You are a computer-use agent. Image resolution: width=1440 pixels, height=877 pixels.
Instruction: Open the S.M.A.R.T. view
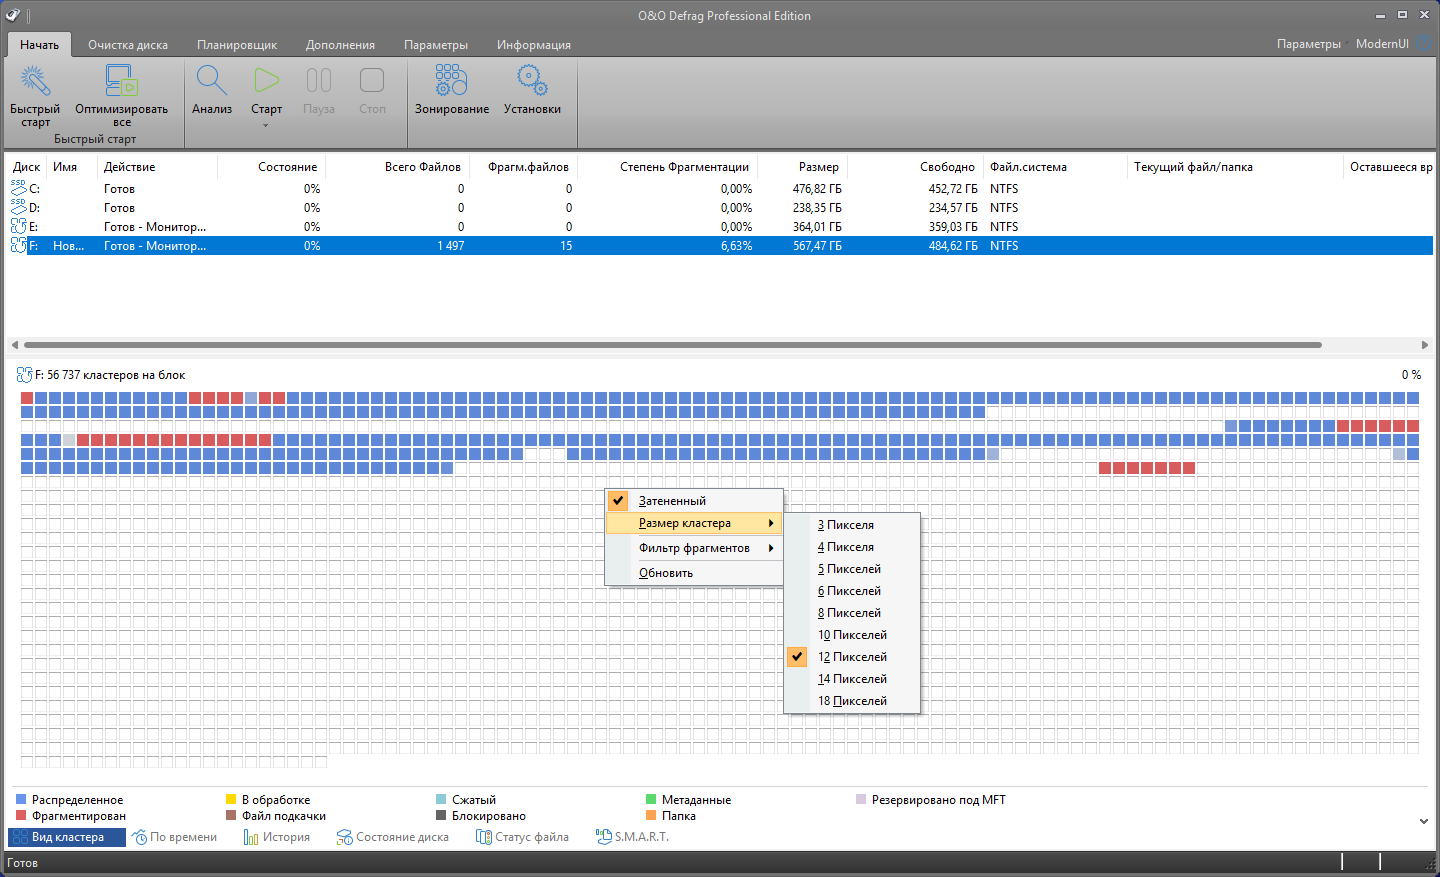632,837
